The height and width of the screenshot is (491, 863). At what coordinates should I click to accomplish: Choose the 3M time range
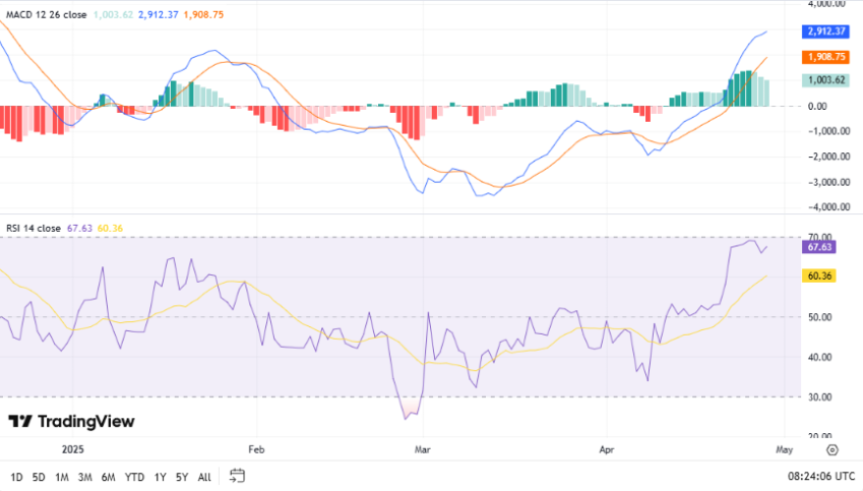(x=85, y=477)
